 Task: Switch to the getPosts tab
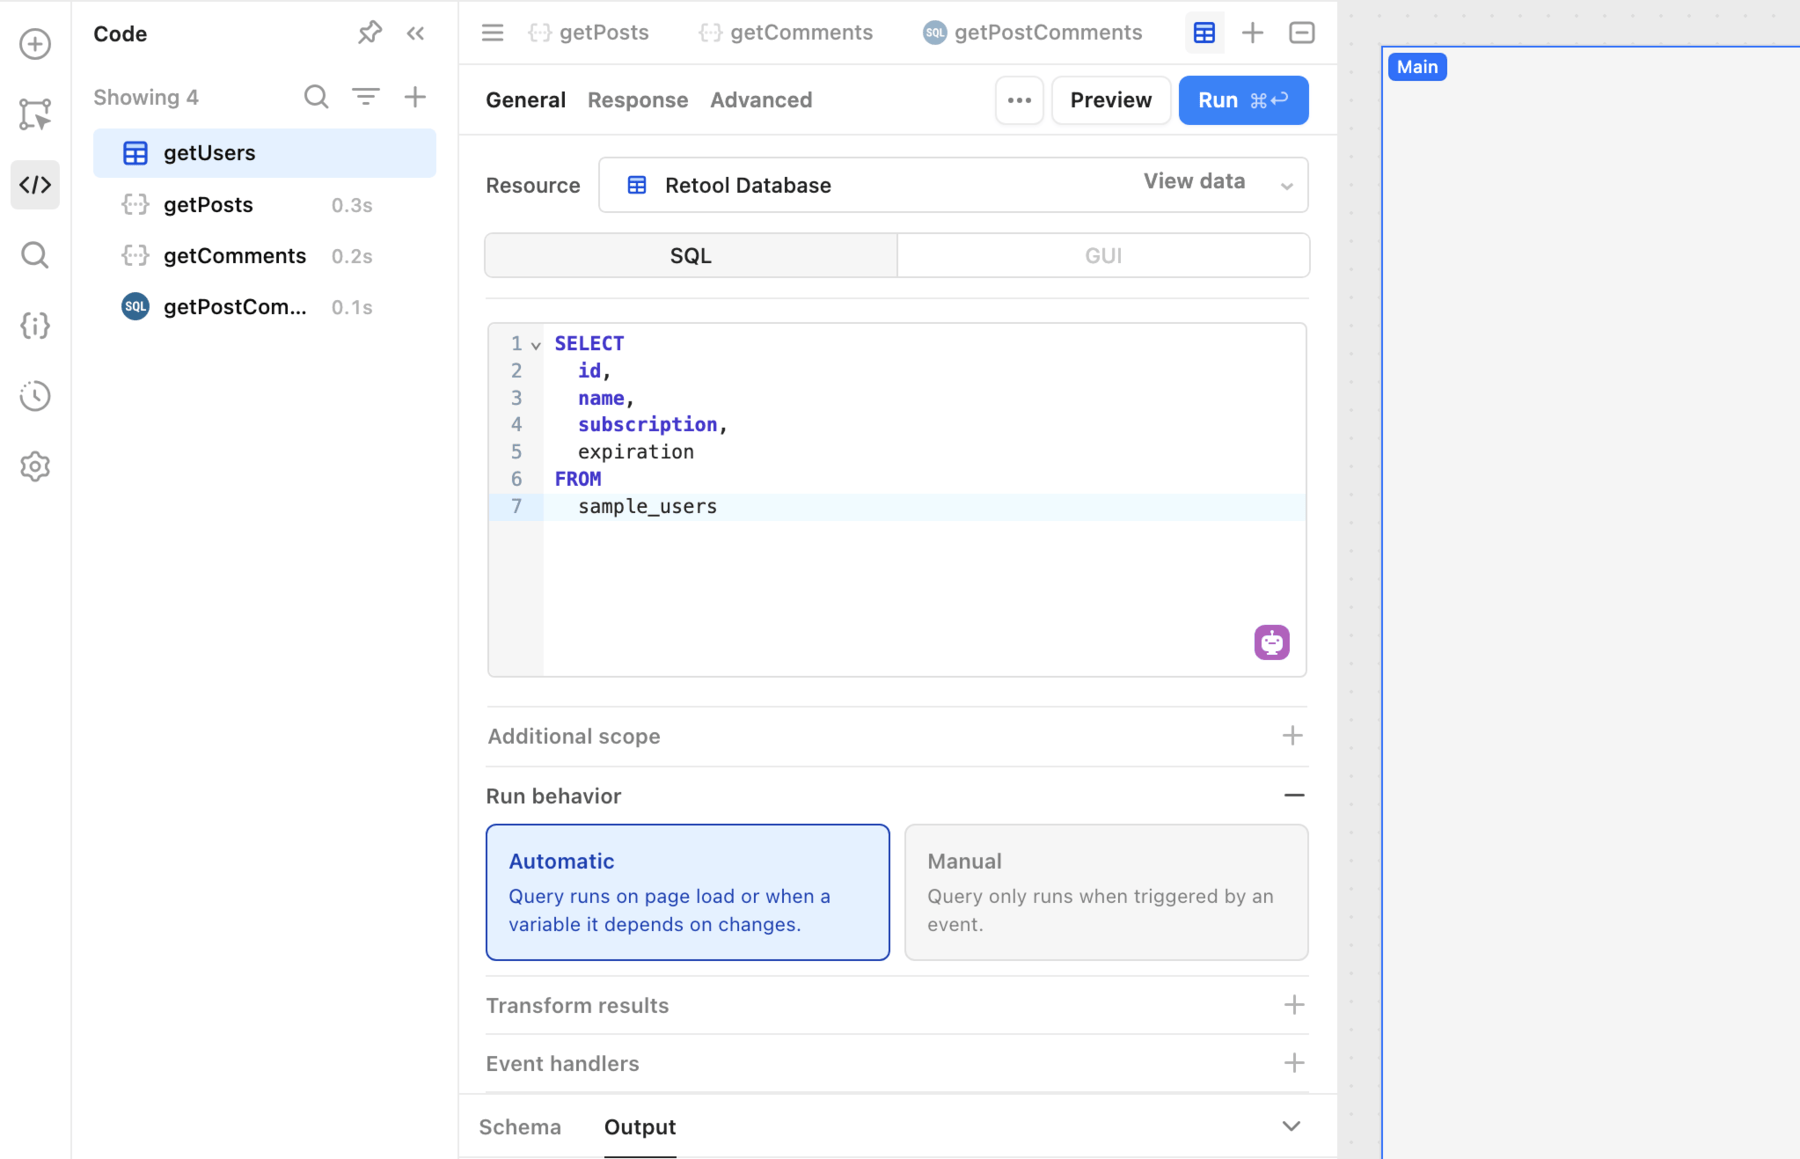click(x=589, y=33)
